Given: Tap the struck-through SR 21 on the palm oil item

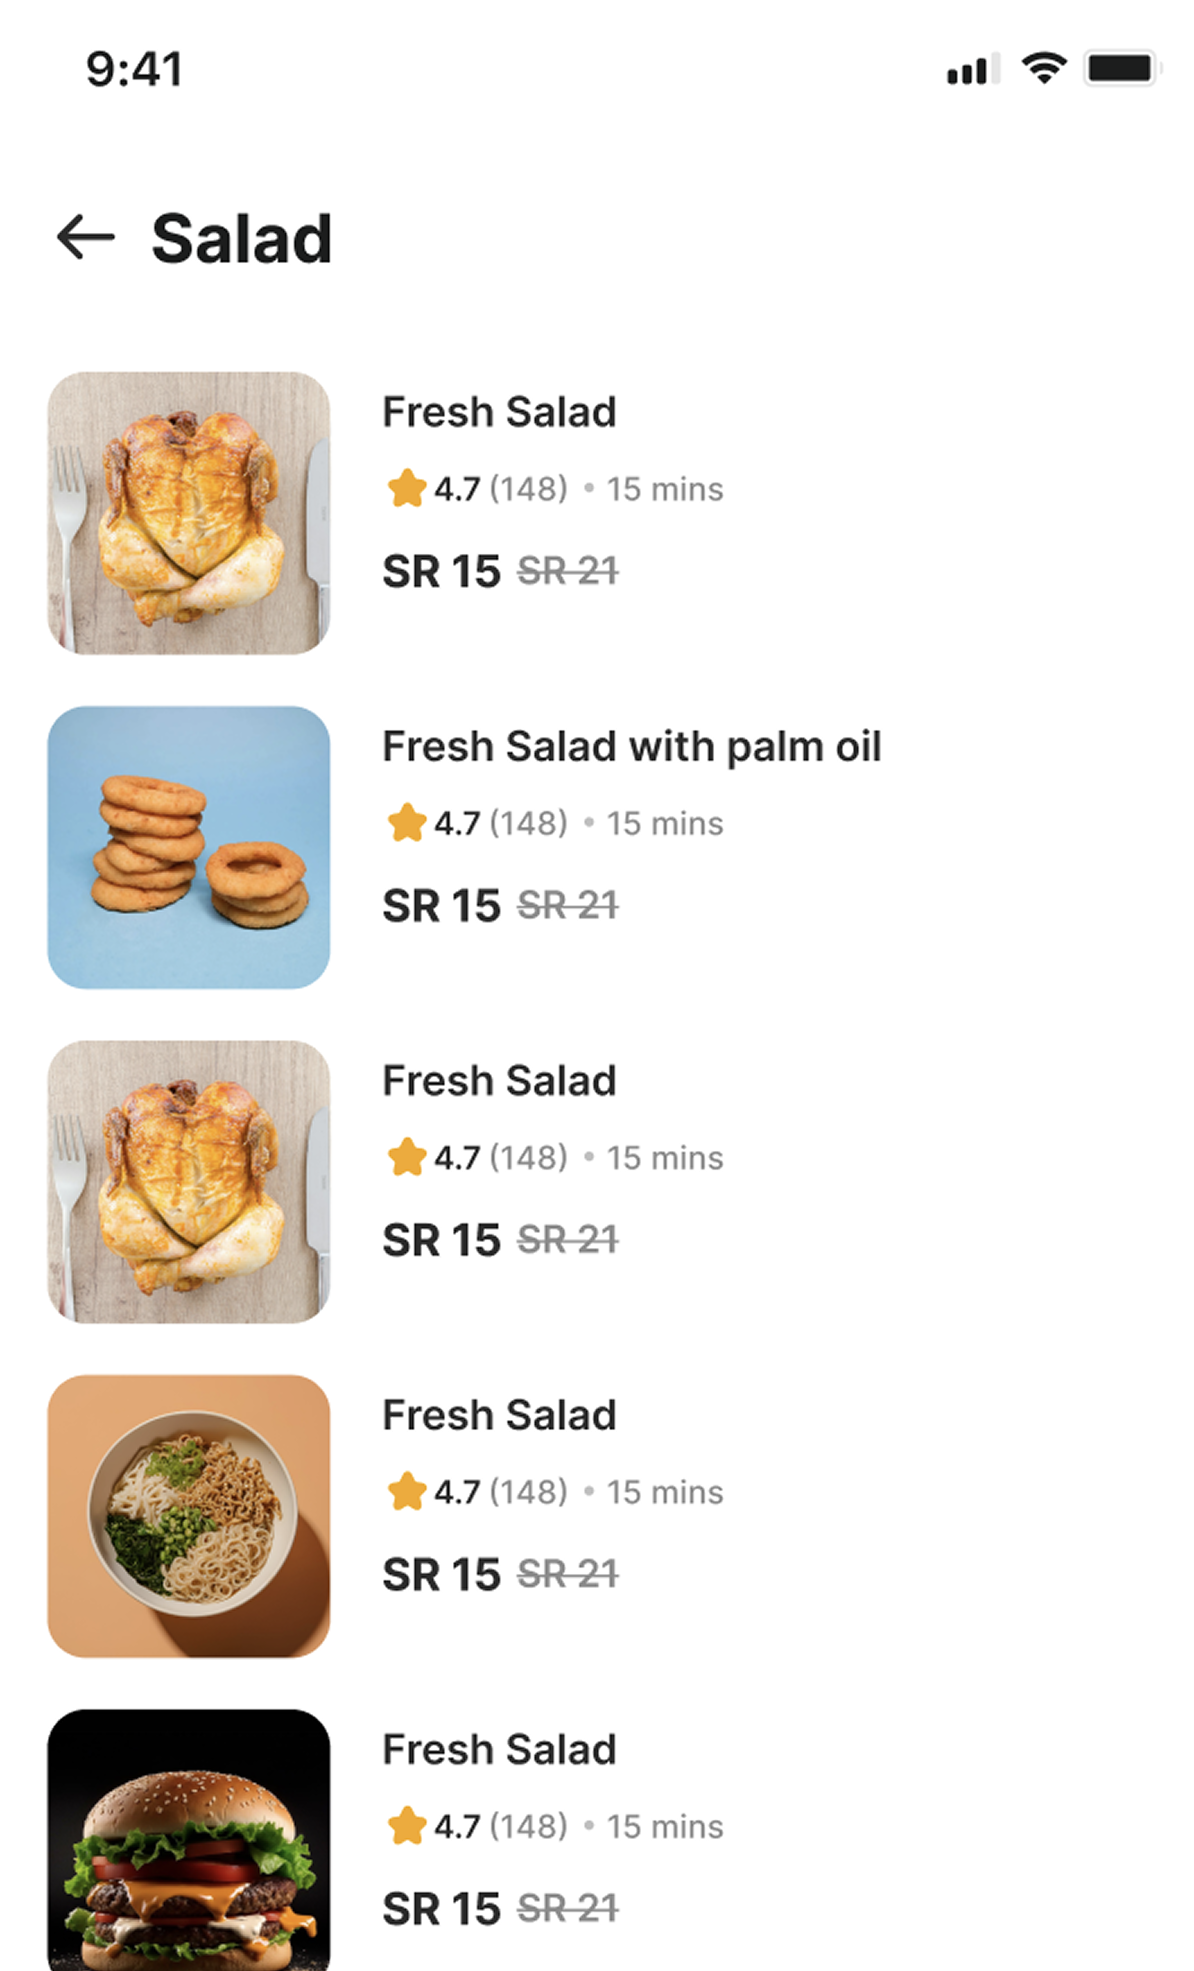Looking at the screenshot, I should pyautogui.click(x=567, y=906).
